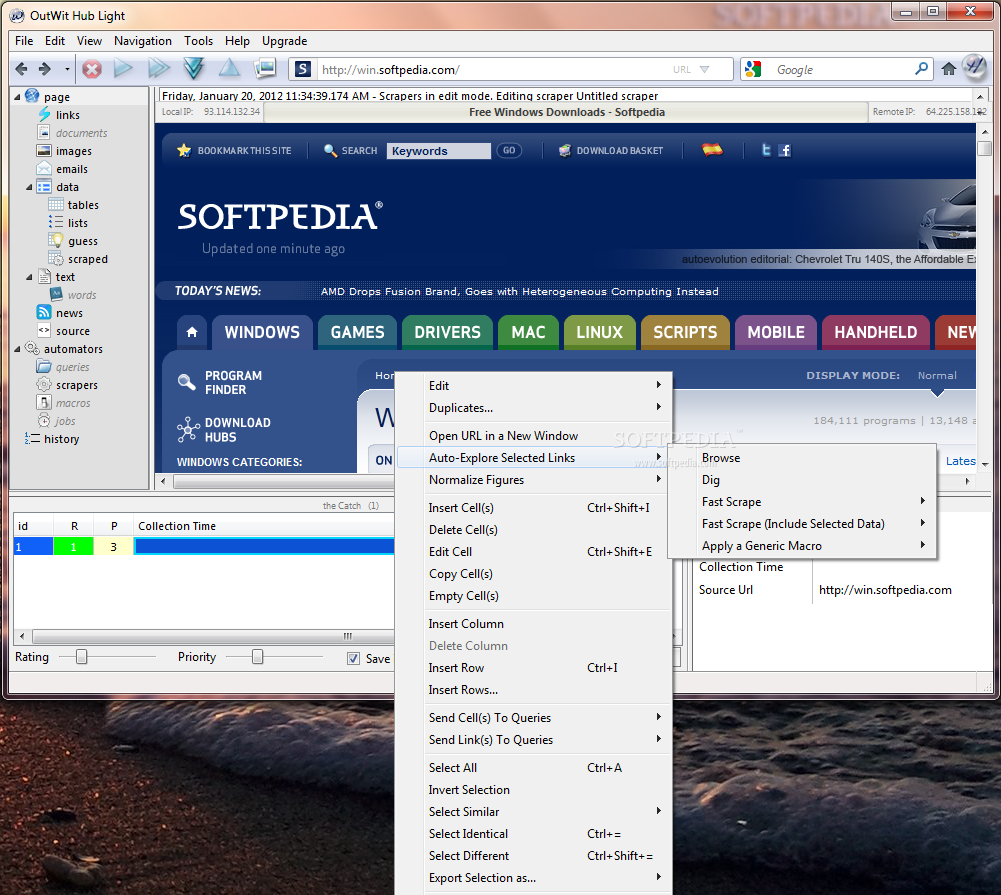The image size is (1001, 895).
Task: Open scrapers under automators
Action: point(77,385)
